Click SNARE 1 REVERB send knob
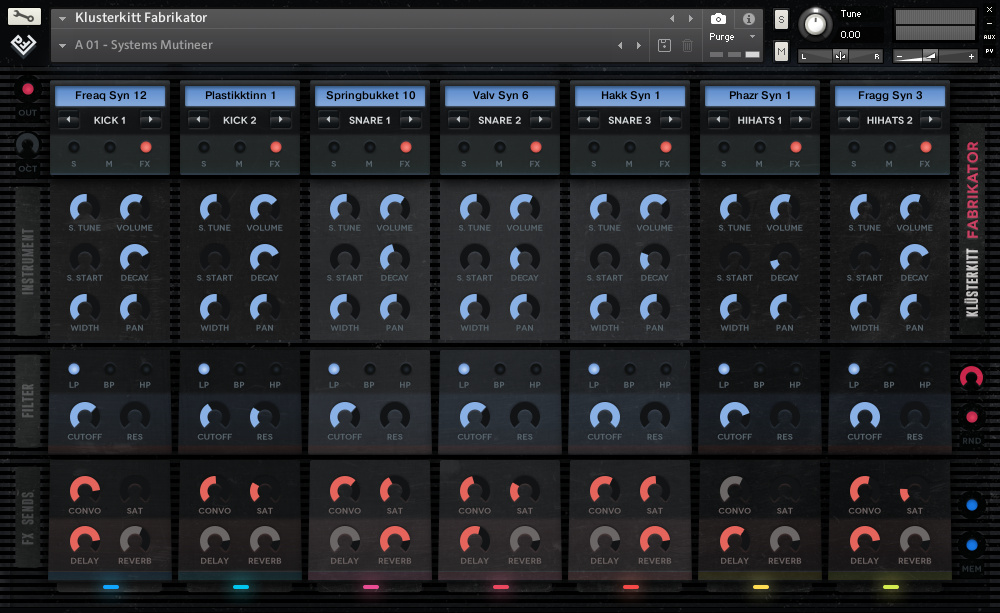This screenshot has width=1000, height=613. pyautogui.click(x=394, y=540)
